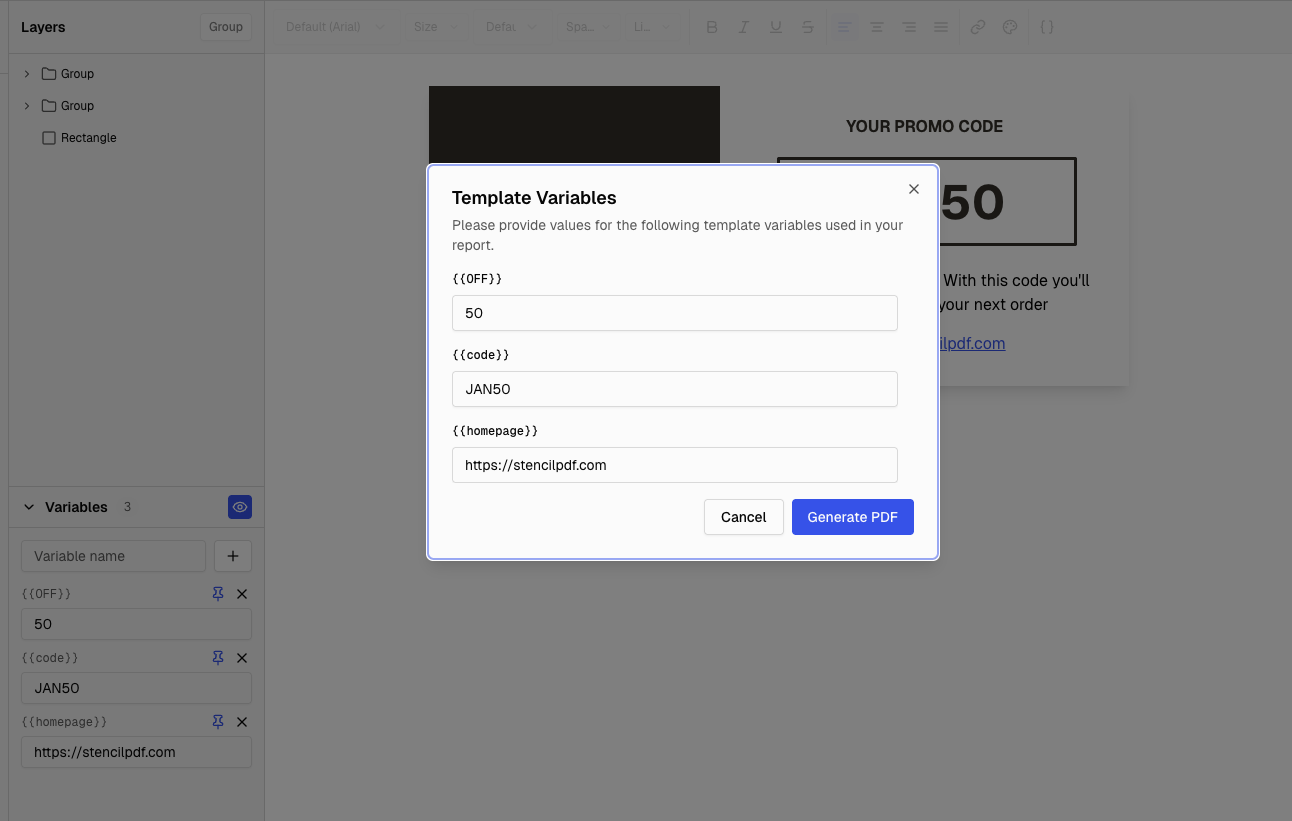Select the first Group layer folder icon
The width and height of the screenshot is (1292, 821).
tap(49, 74)
